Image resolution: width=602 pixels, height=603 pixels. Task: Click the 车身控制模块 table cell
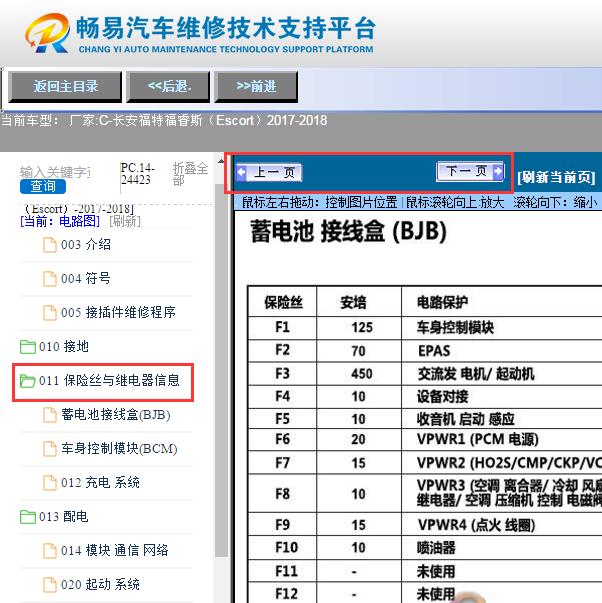[455, 327]
